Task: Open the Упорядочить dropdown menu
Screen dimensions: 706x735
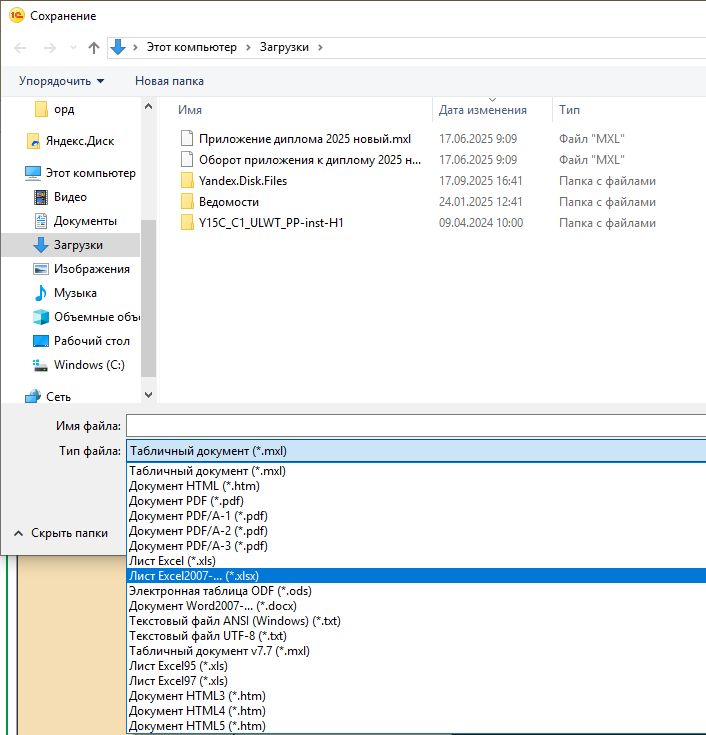Action: (61, 80)
